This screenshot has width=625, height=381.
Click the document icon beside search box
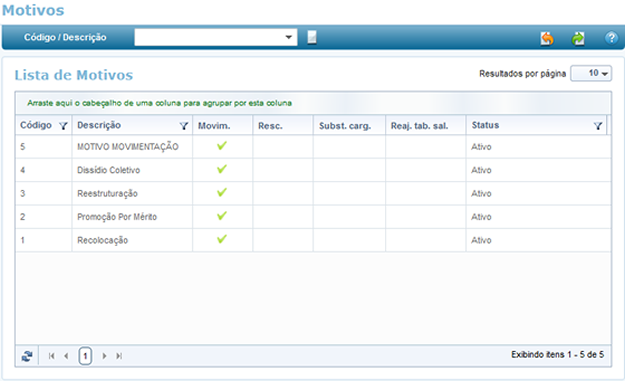[312, 37]
